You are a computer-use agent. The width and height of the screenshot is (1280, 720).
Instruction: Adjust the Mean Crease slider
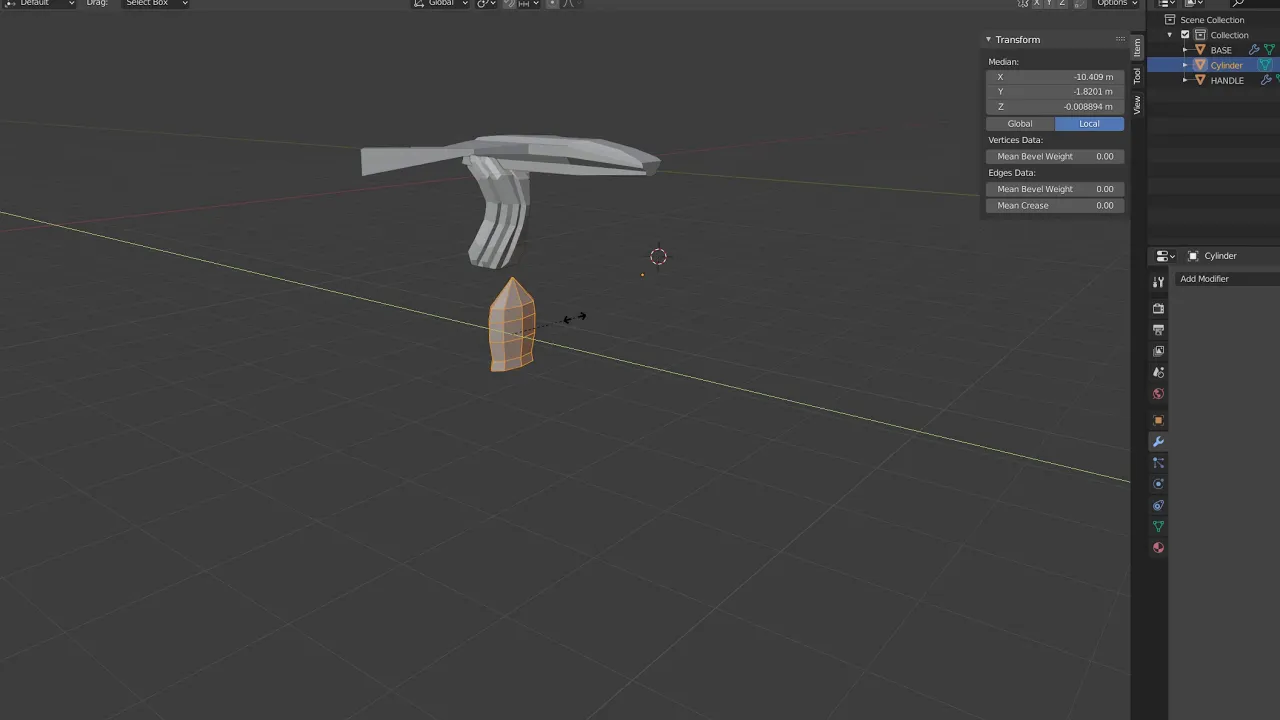[x=1055, y=205]
